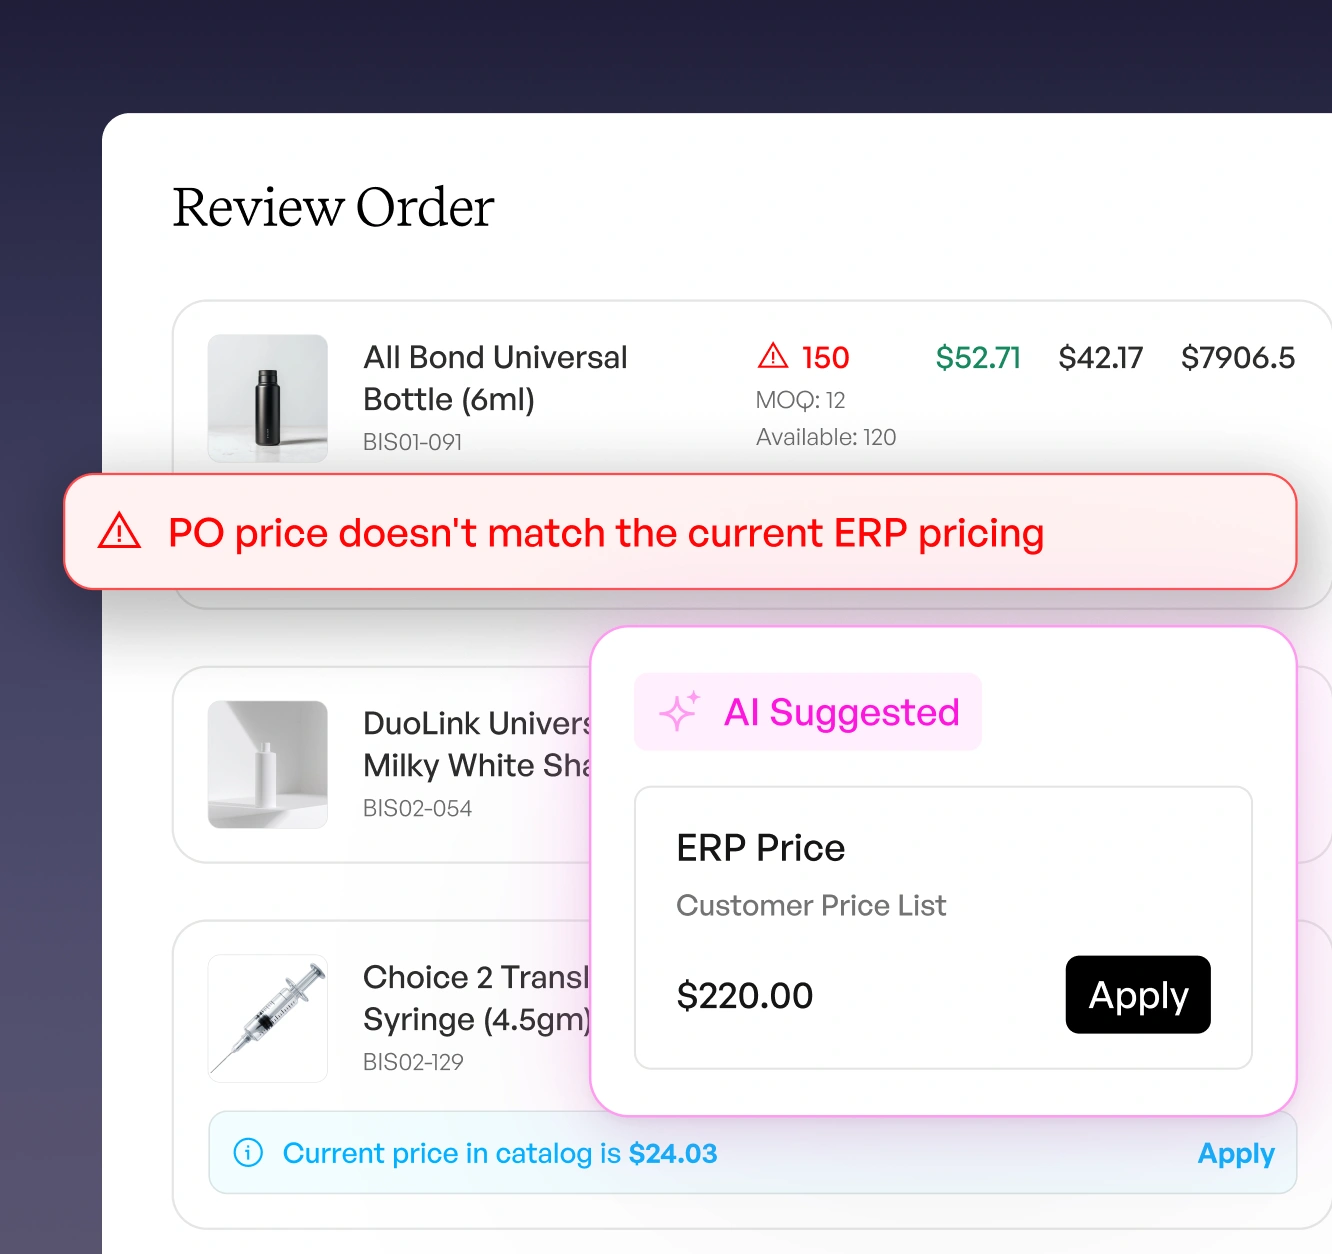Click the $220.00 suggested ERP price
This screenshot has width=1332, height=1254.
pyautogui.click(x=745, y=996)
